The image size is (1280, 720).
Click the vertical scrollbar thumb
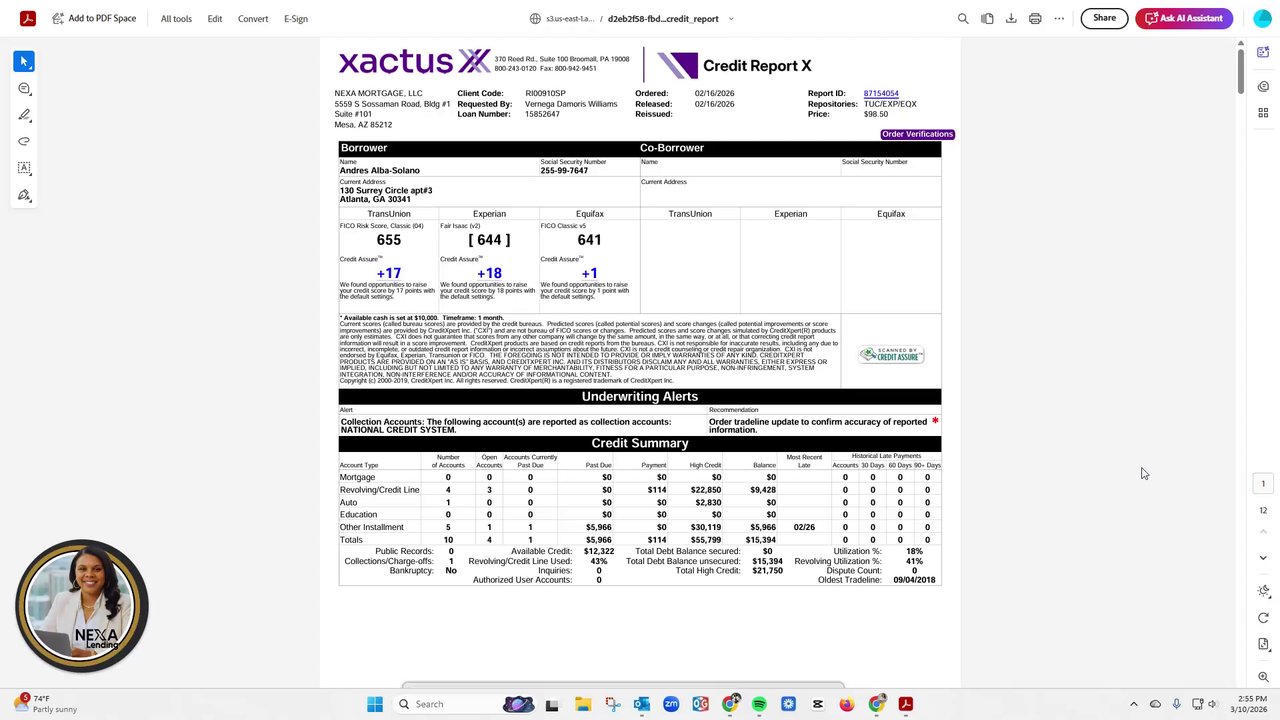[1240, 70]
